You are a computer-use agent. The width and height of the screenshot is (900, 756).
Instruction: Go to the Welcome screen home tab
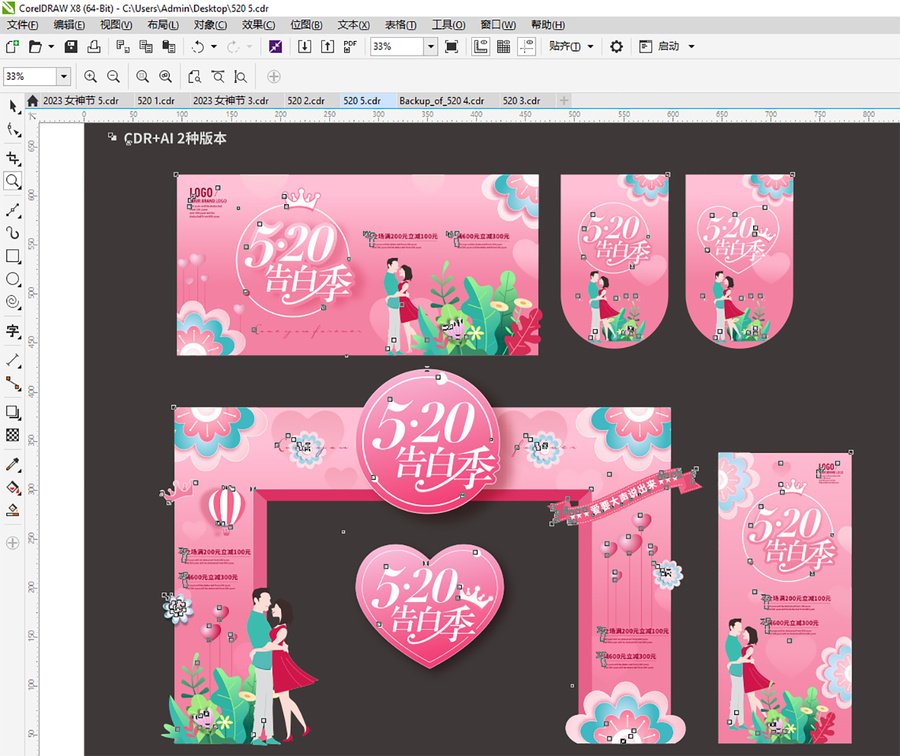[33, 100]
